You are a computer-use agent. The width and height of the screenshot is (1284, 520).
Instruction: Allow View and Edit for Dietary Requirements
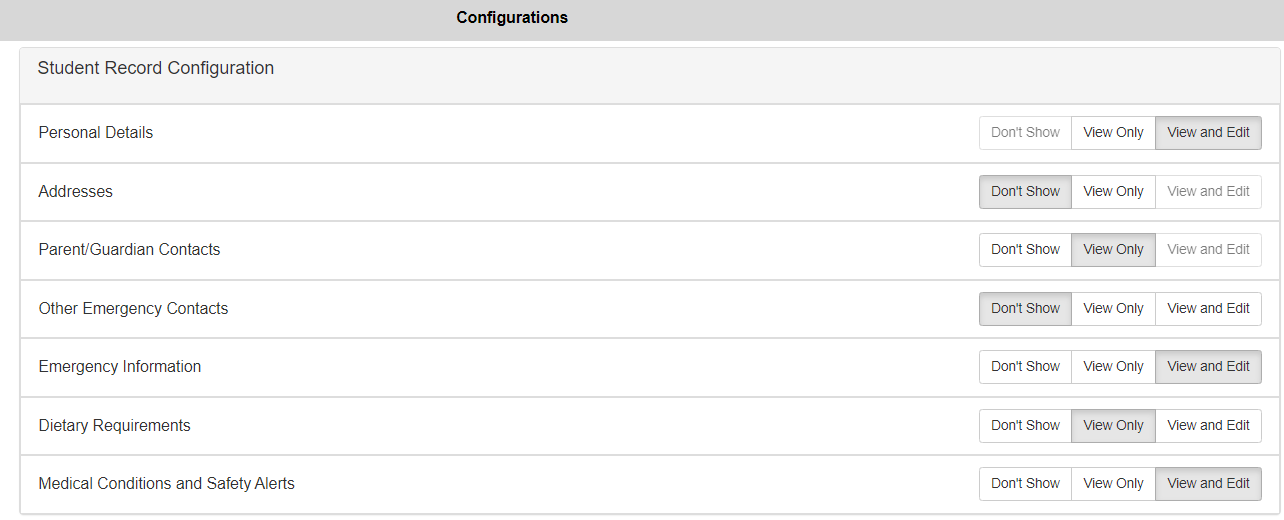coord(1208,426)
